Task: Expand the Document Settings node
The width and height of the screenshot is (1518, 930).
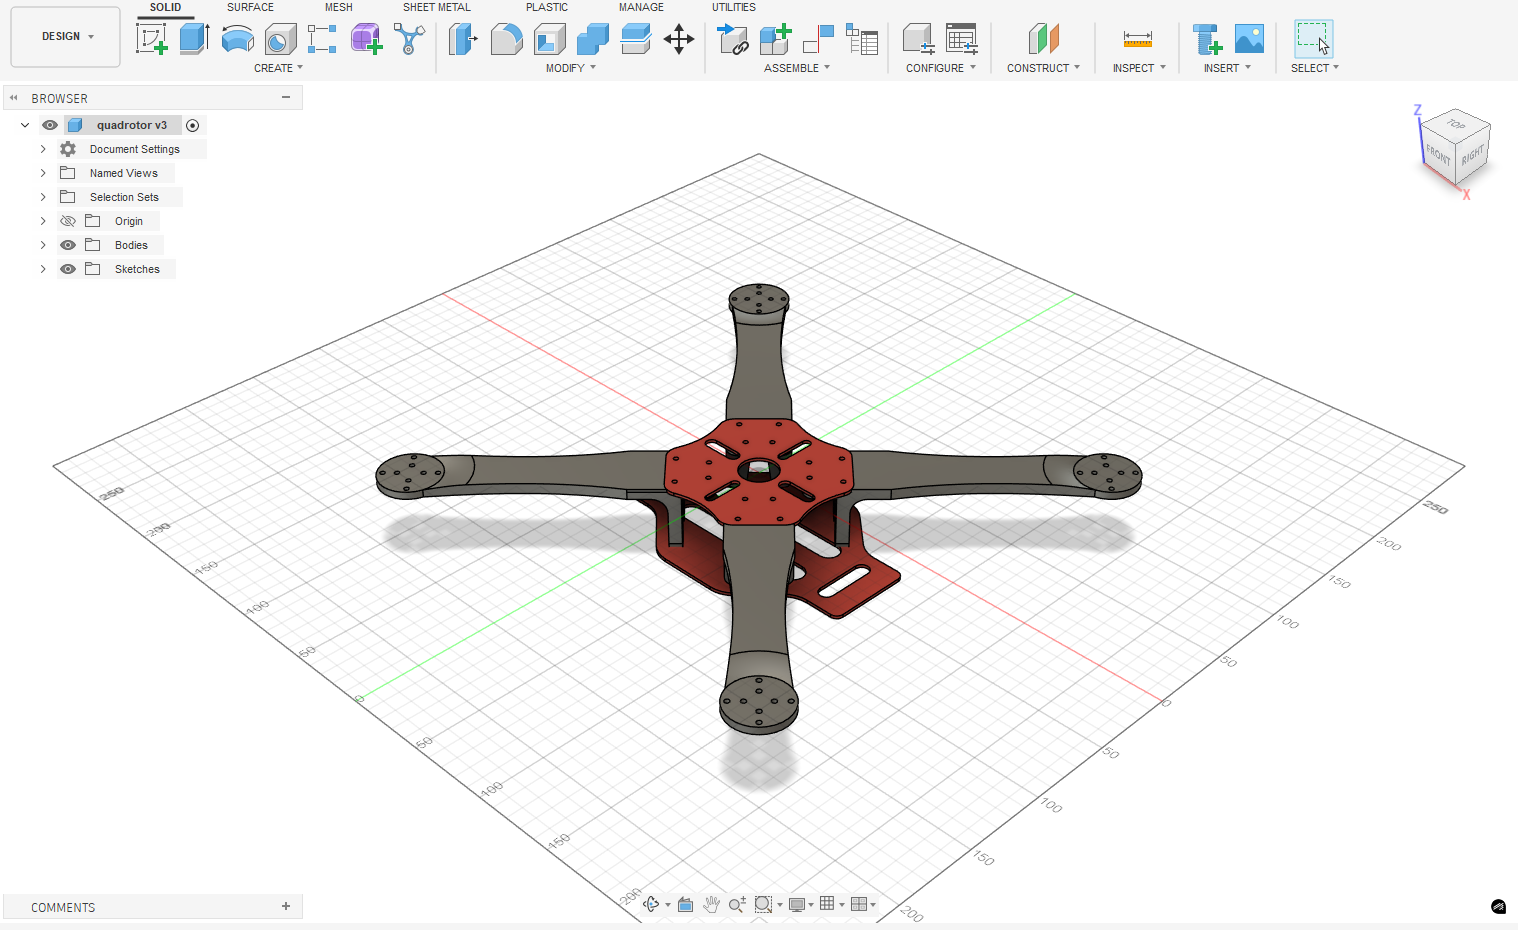Action: (x=43, y=149)
